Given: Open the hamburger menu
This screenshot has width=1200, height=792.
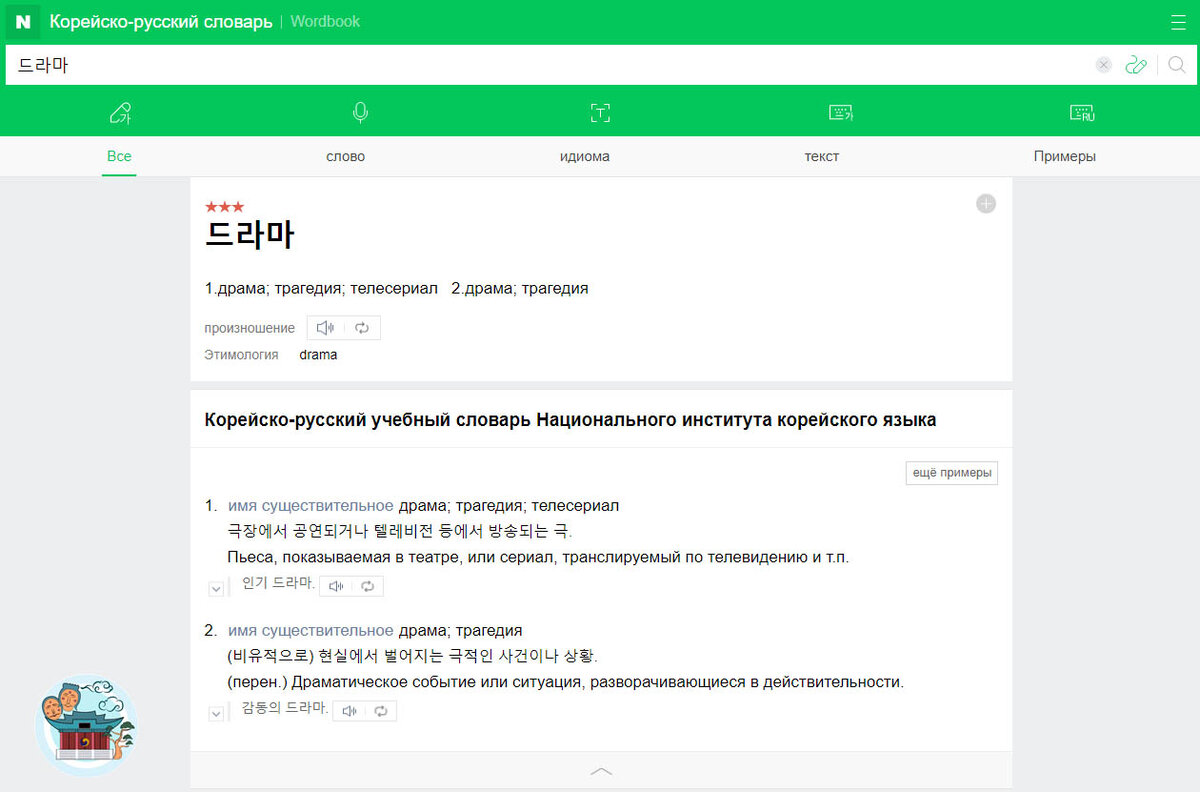Looking at the screenshot, I should coord(1178,21).
